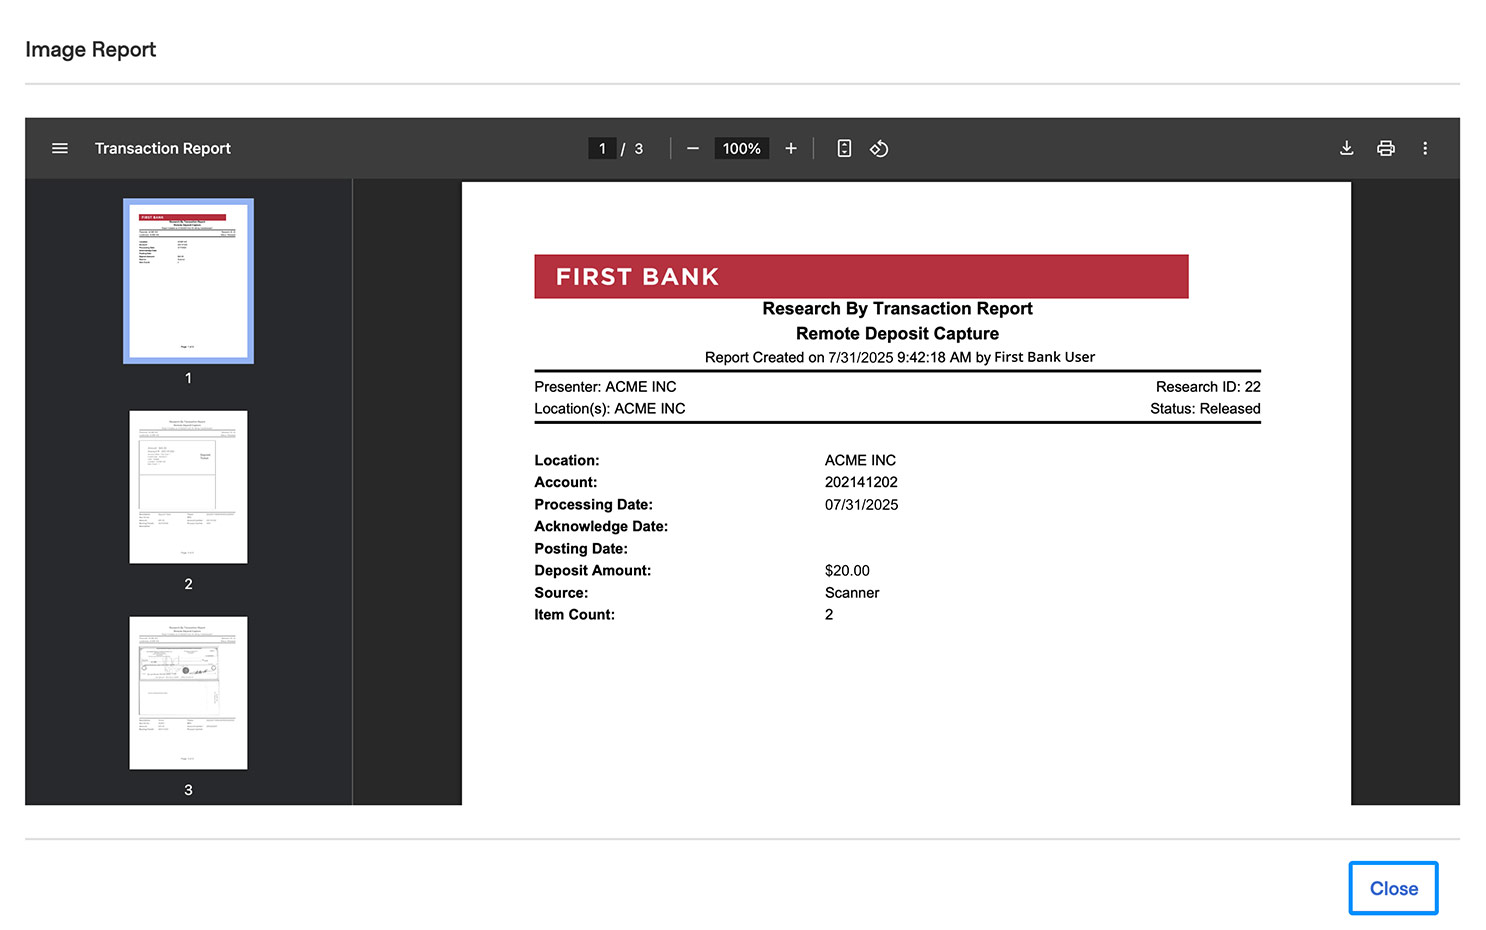Edit the current page number field

point(602,148)
